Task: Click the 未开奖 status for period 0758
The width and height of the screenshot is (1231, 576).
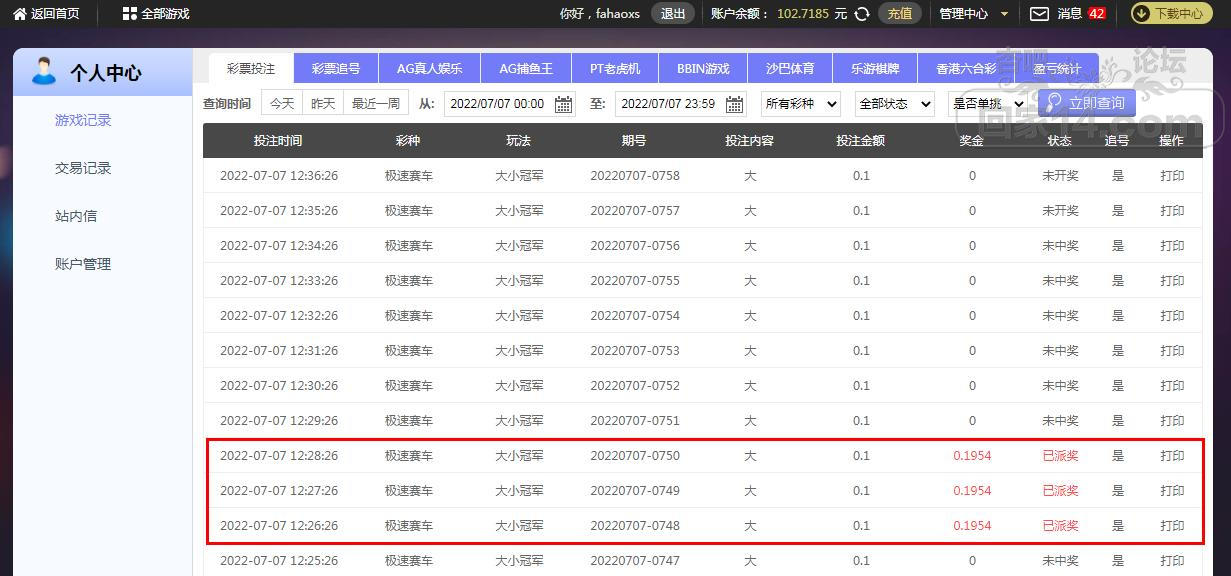Action: tap(1061, 176)
